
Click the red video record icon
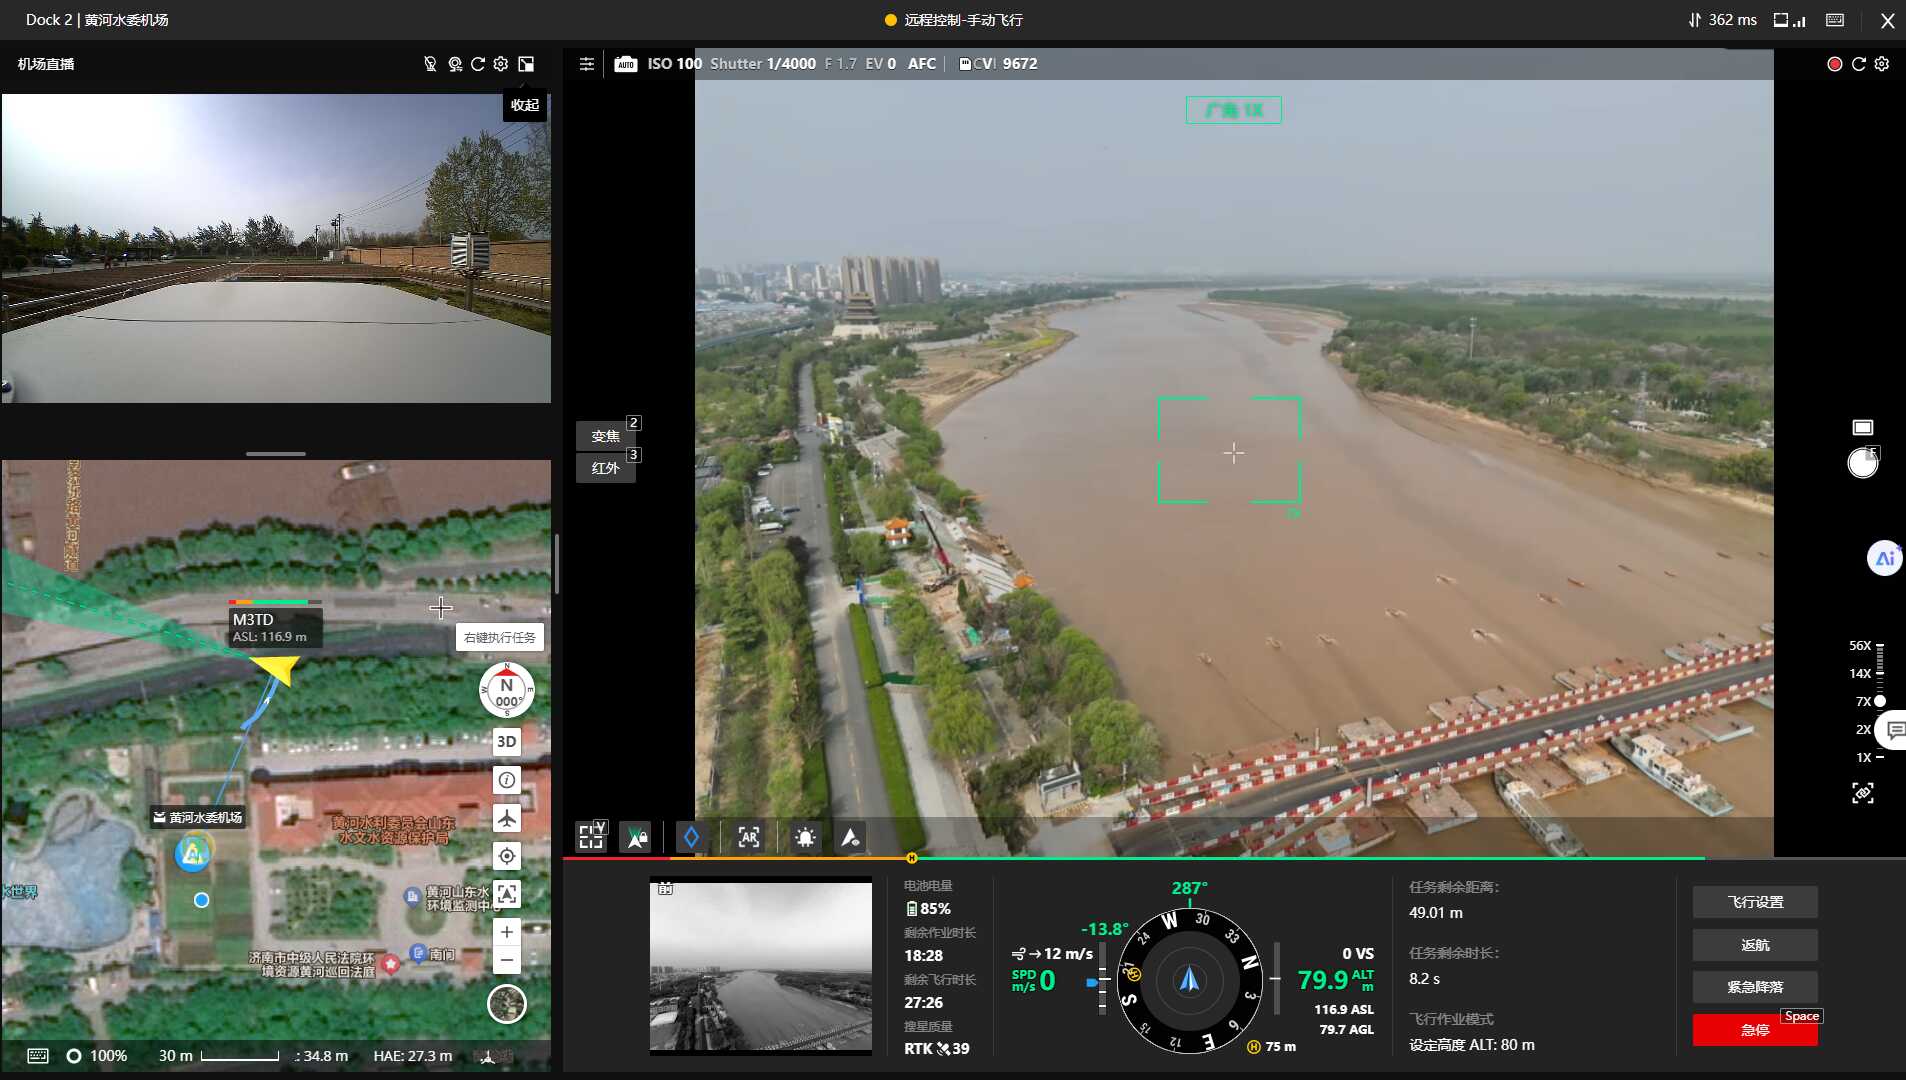[x=1834, y=64]
